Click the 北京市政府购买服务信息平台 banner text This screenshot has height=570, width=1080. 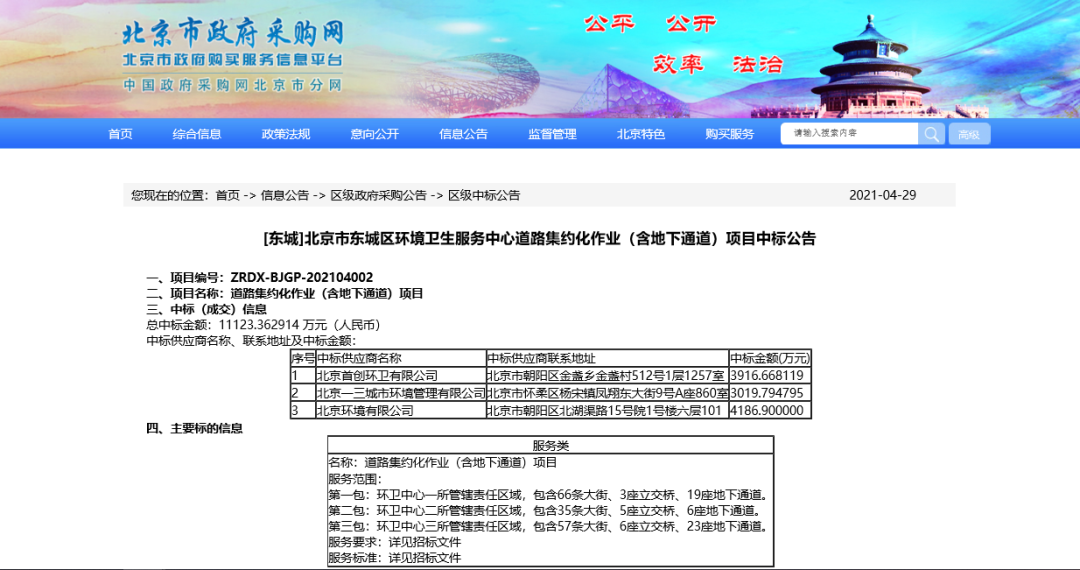[x=233, y=61]
